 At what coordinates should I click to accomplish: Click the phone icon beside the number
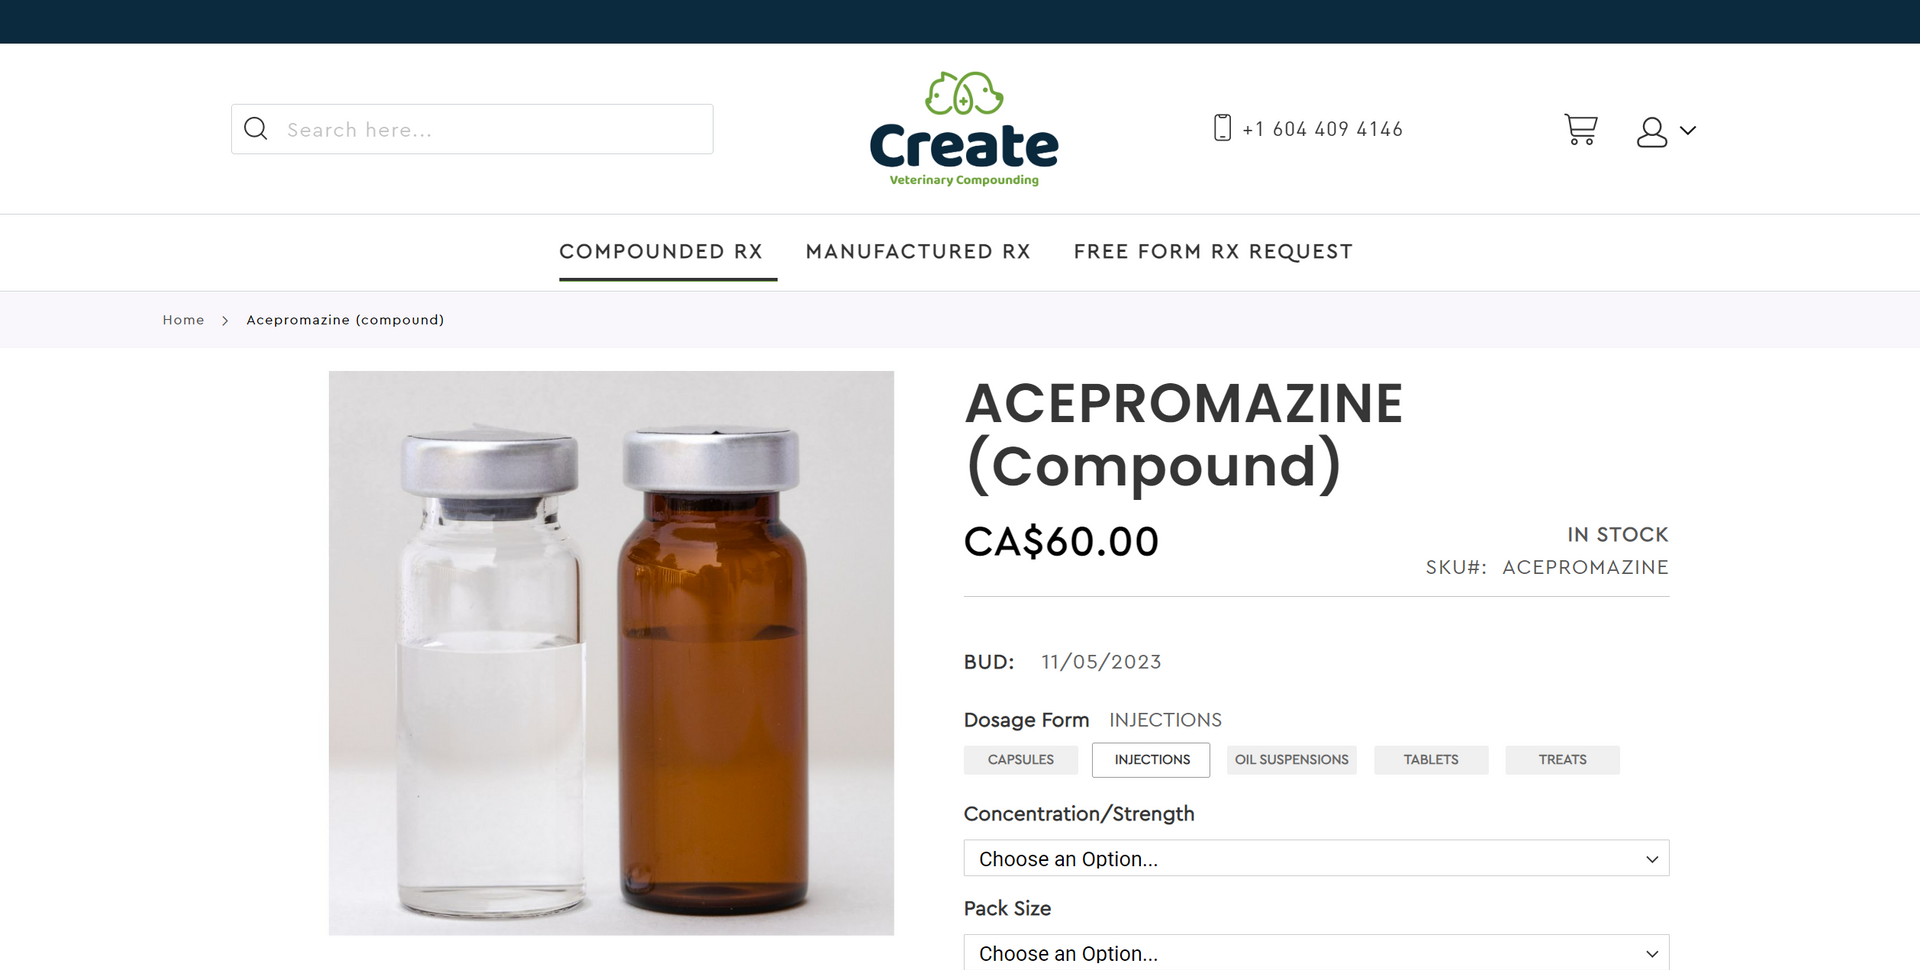pyautogui.click(x=1222, y=128)
